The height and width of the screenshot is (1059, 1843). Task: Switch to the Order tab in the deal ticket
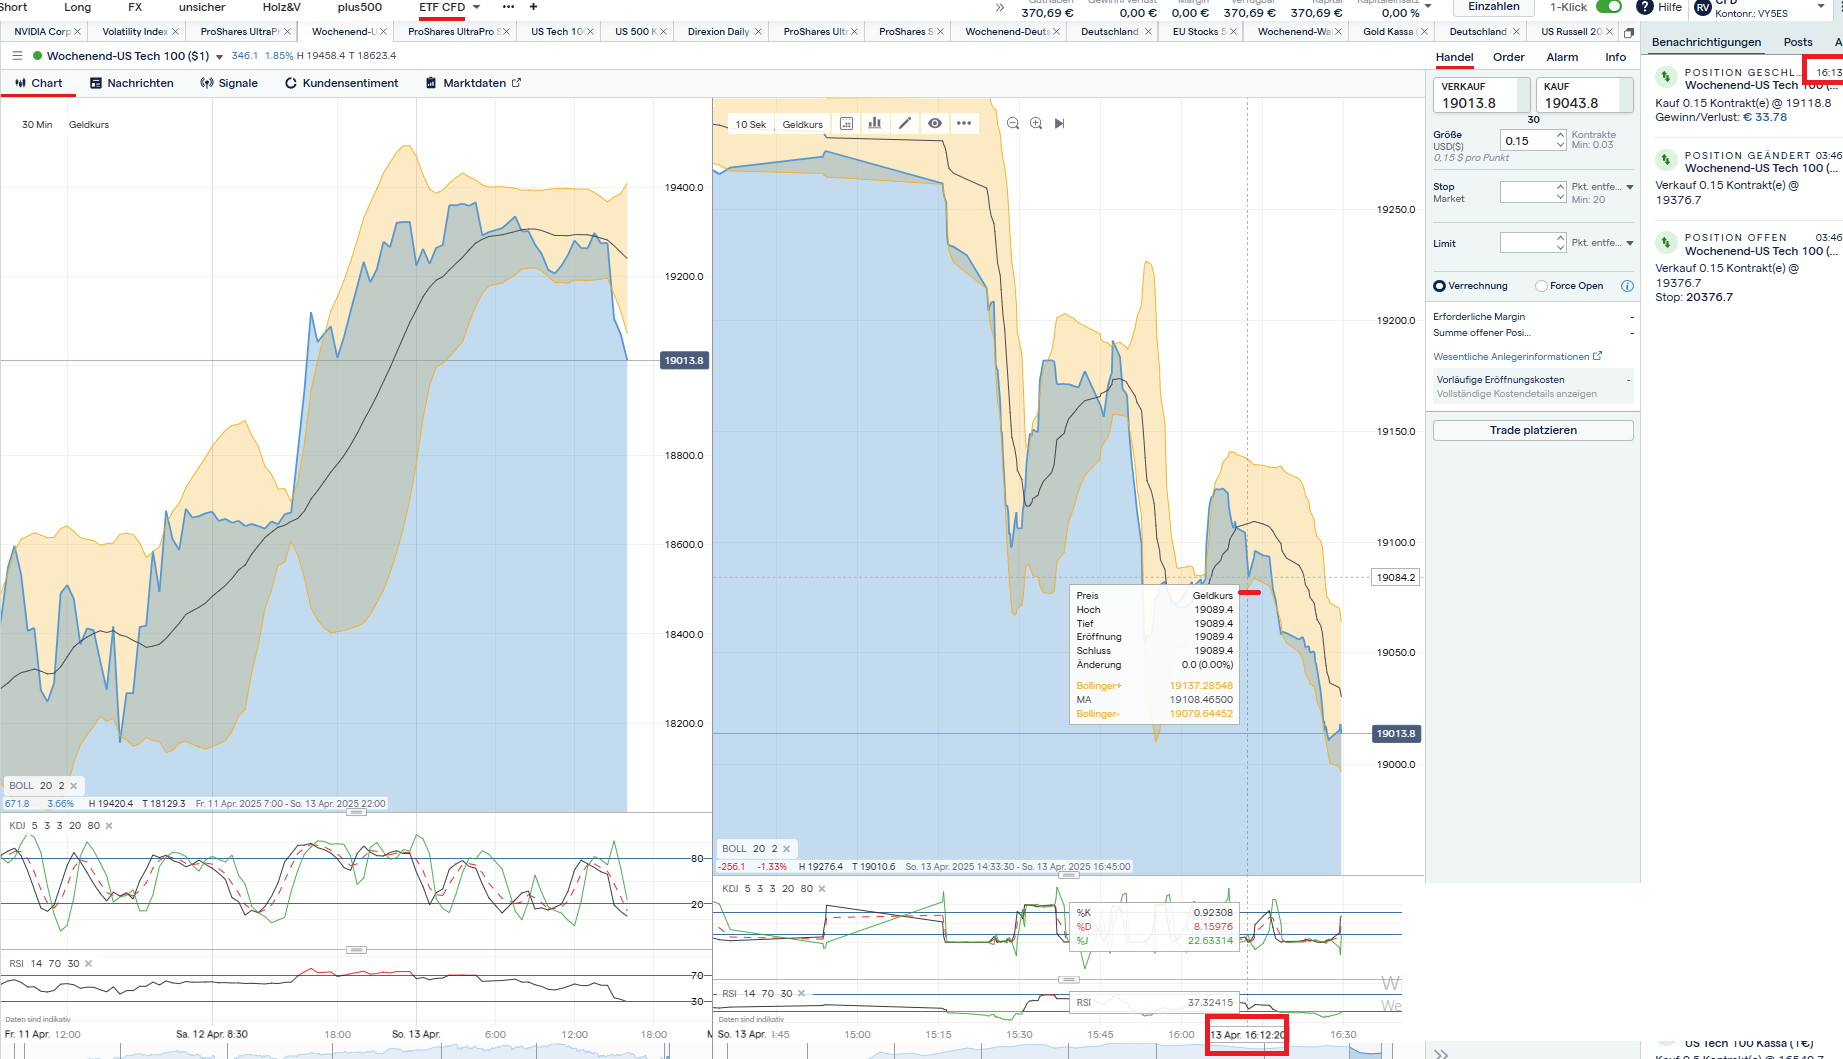(1509, 57)
